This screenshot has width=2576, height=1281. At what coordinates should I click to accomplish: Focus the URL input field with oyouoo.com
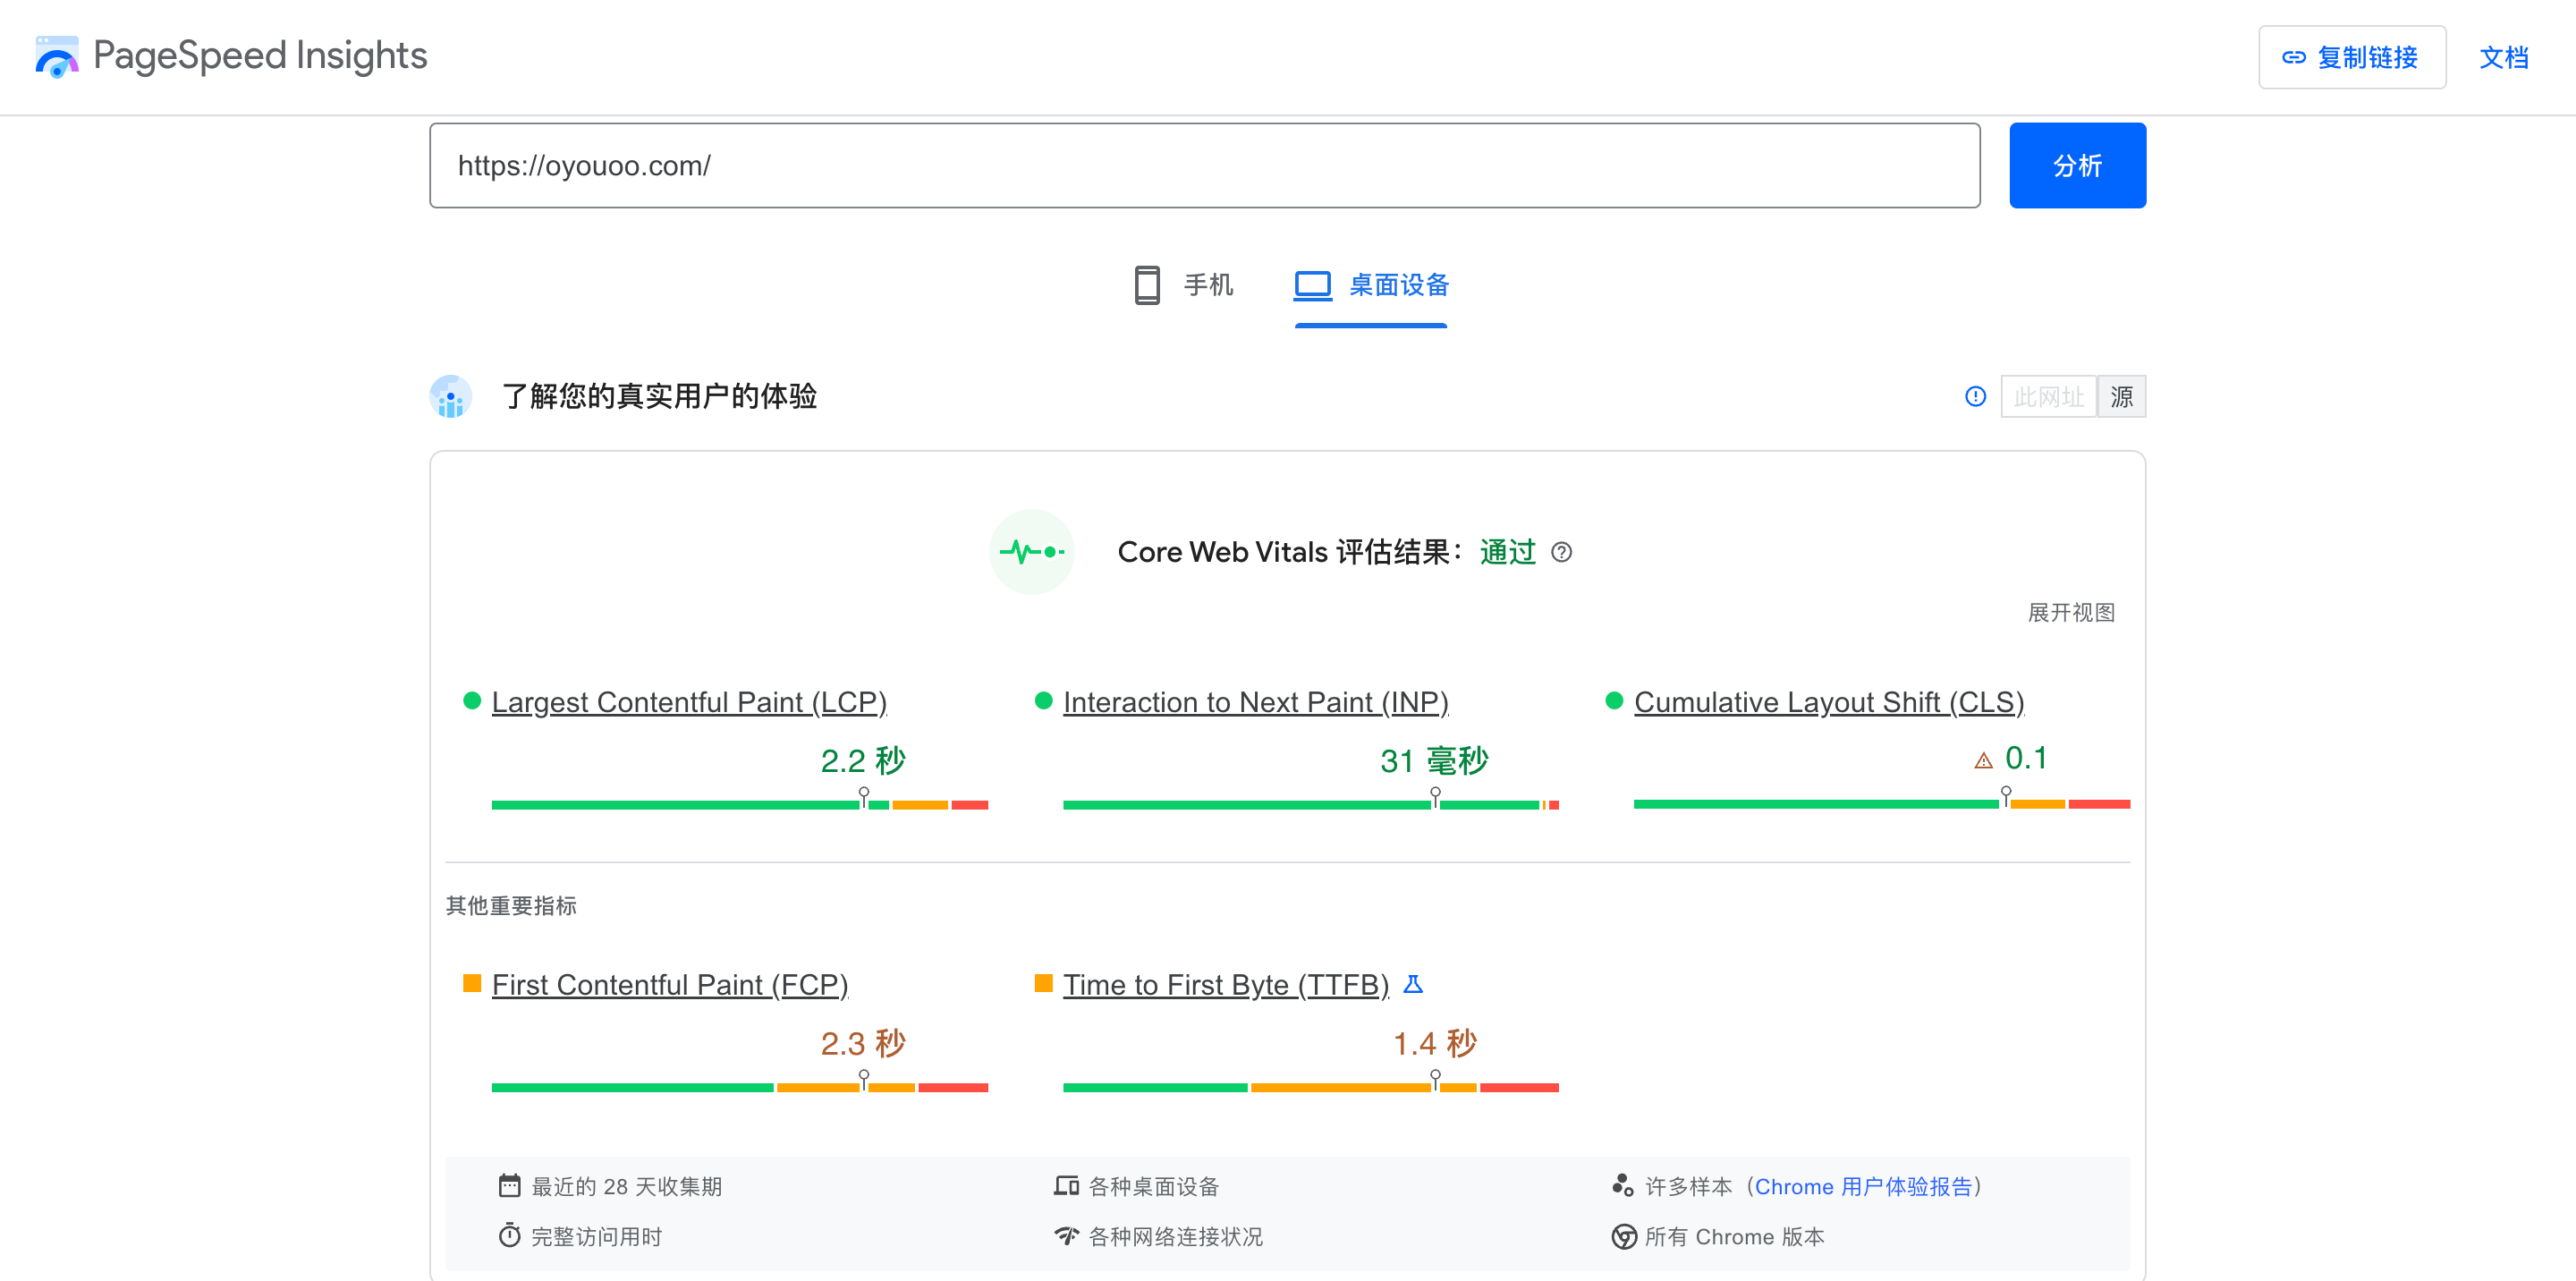pyautogui.click(x=1204, y=166)
